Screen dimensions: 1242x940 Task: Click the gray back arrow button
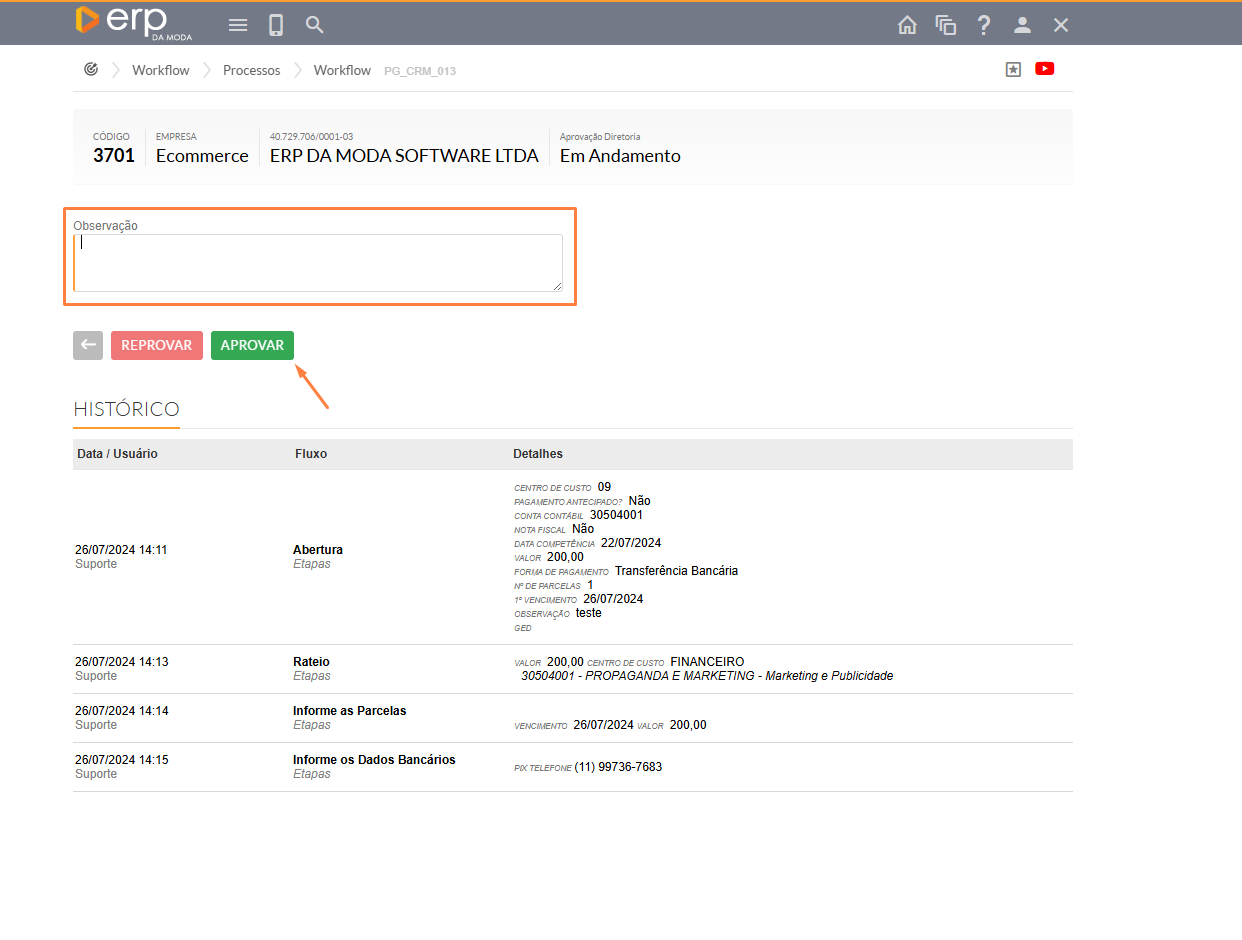pos(88,345)
